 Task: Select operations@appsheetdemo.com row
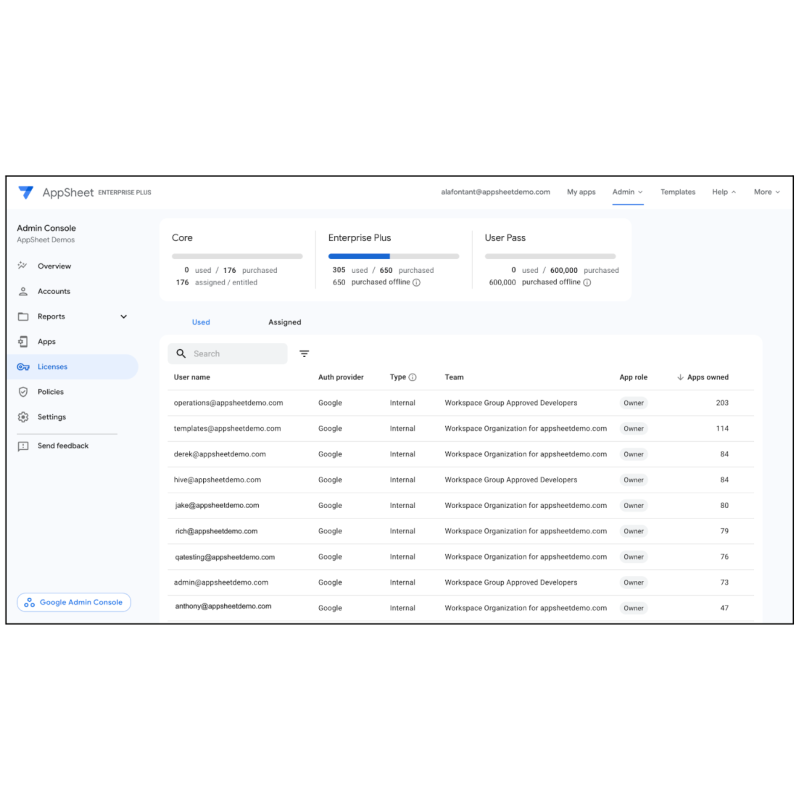[461, 403]
